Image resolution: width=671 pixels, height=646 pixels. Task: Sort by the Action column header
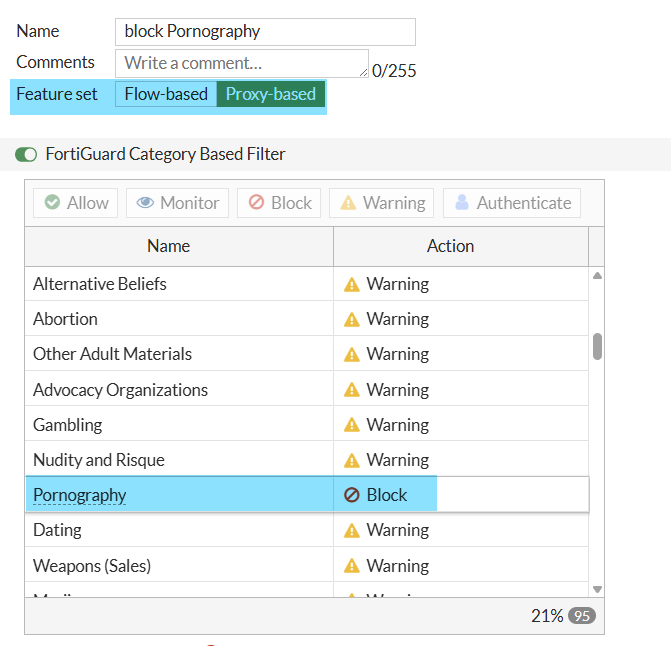click(450, 246)
